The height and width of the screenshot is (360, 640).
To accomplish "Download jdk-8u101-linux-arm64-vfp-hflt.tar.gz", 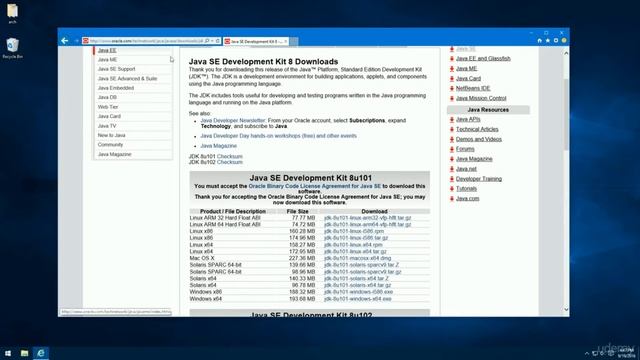I will pos(367,224).
